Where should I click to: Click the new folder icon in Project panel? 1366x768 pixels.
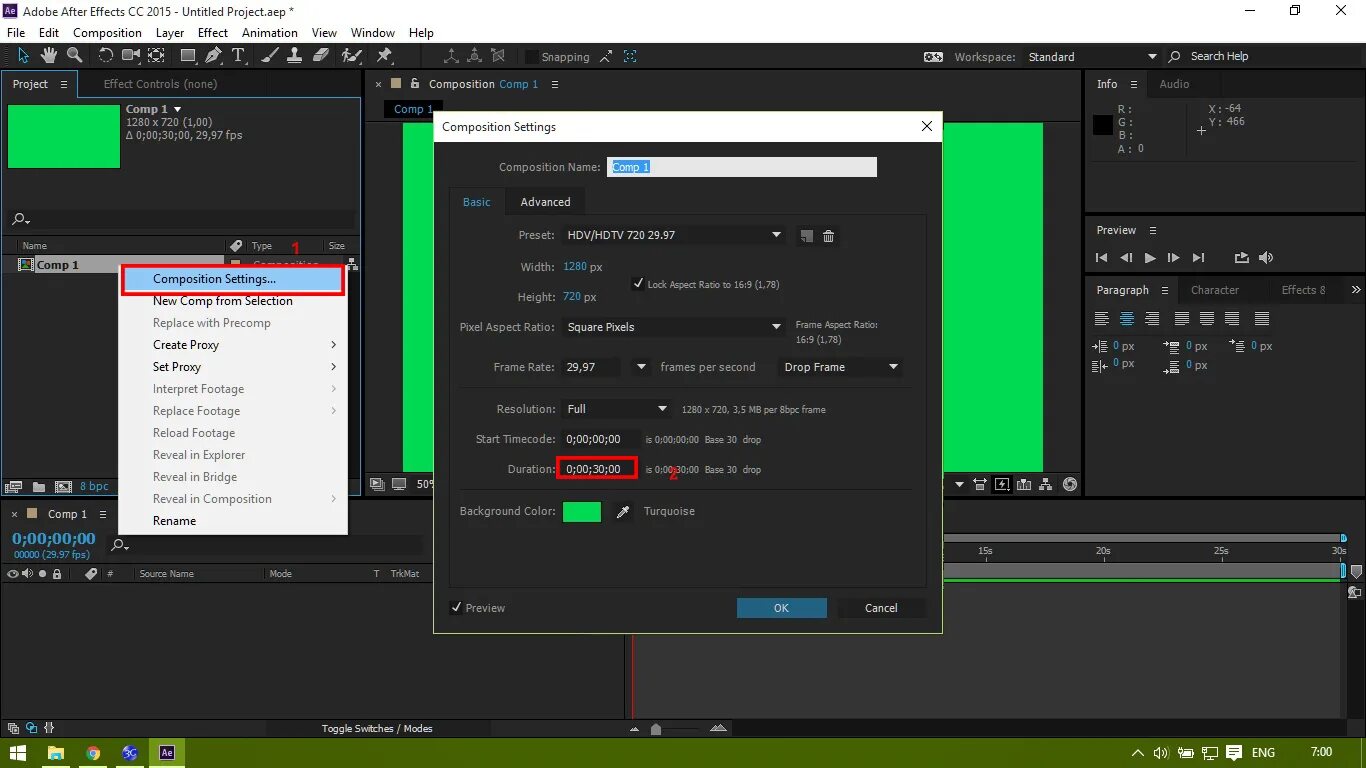[x=39, y=486]
